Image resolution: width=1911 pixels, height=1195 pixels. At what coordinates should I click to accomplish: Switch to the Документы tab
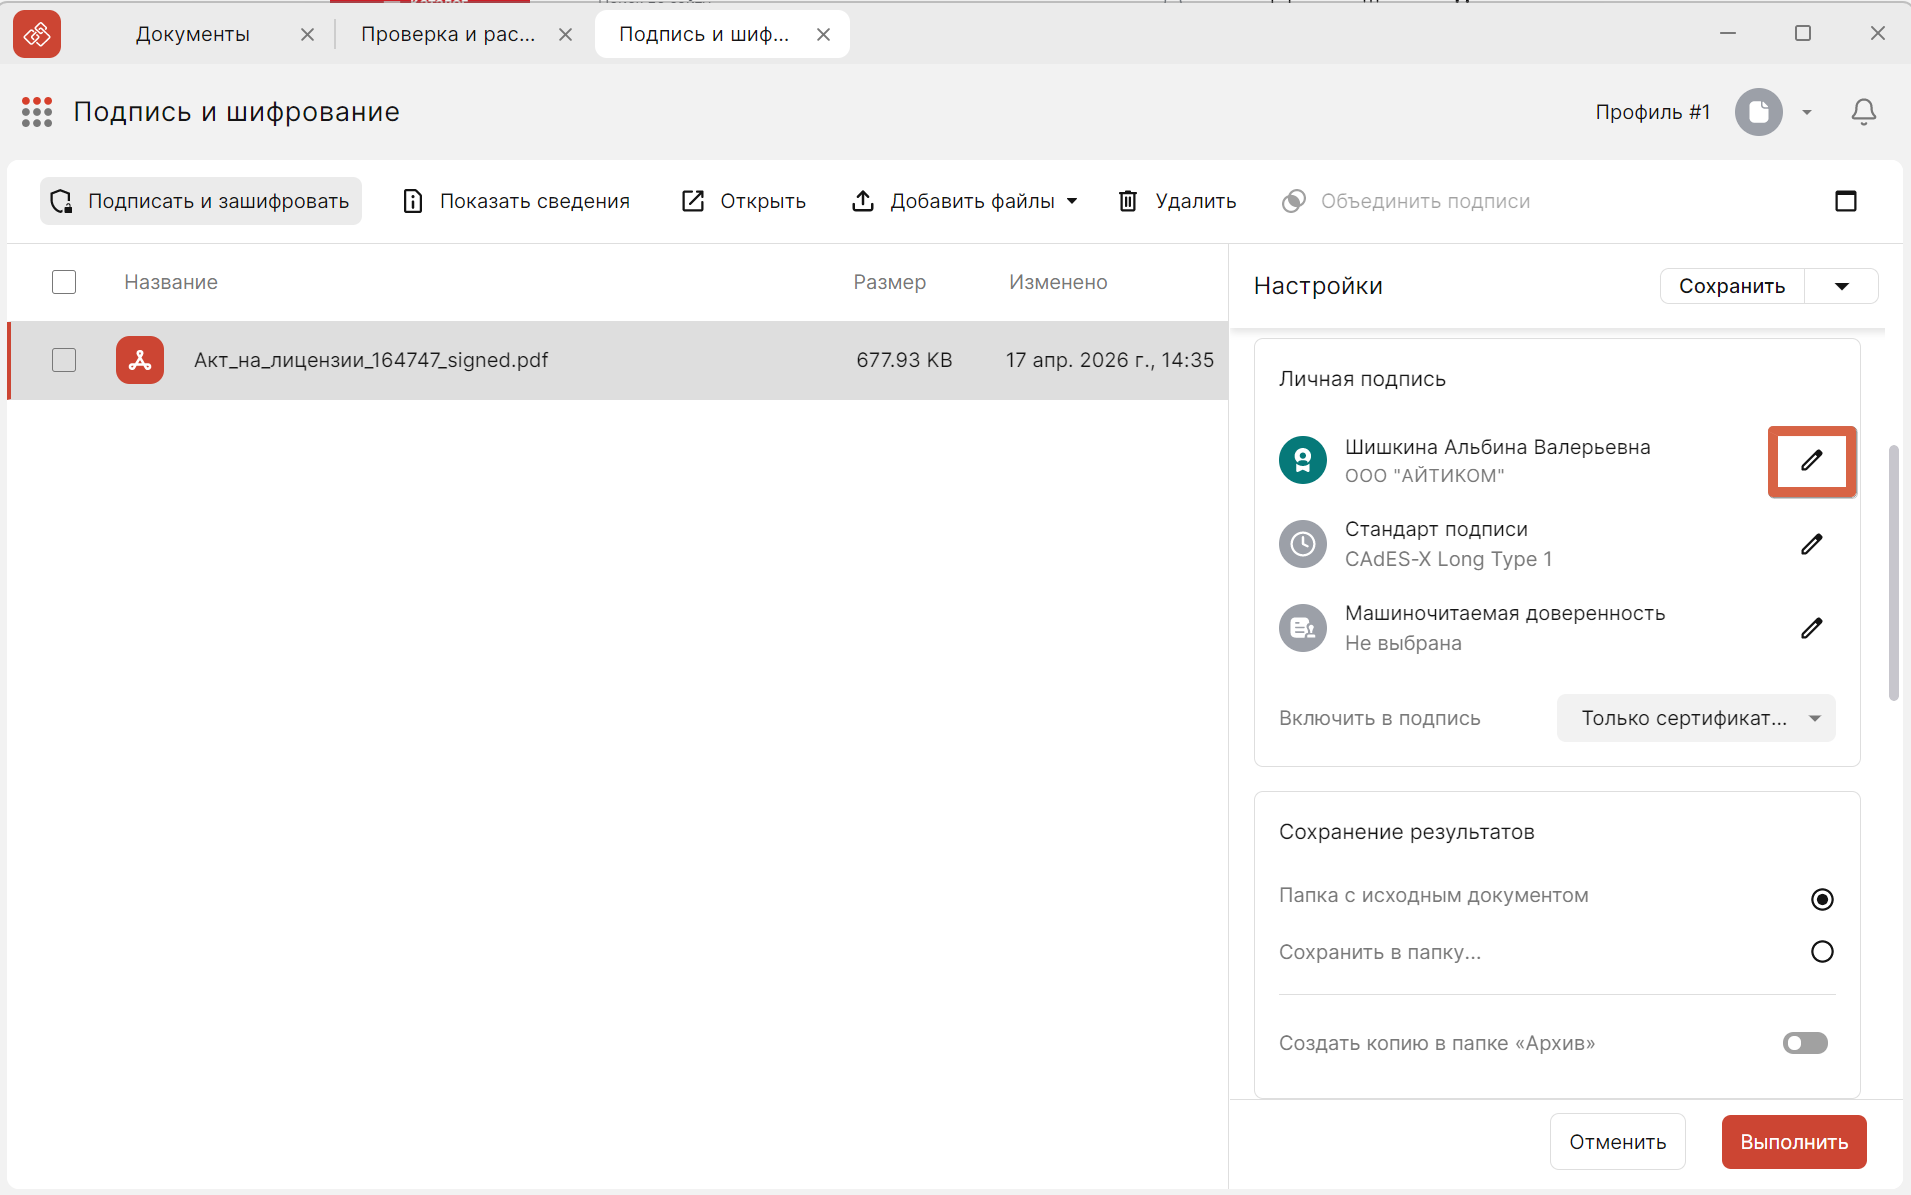coord(193,34)
